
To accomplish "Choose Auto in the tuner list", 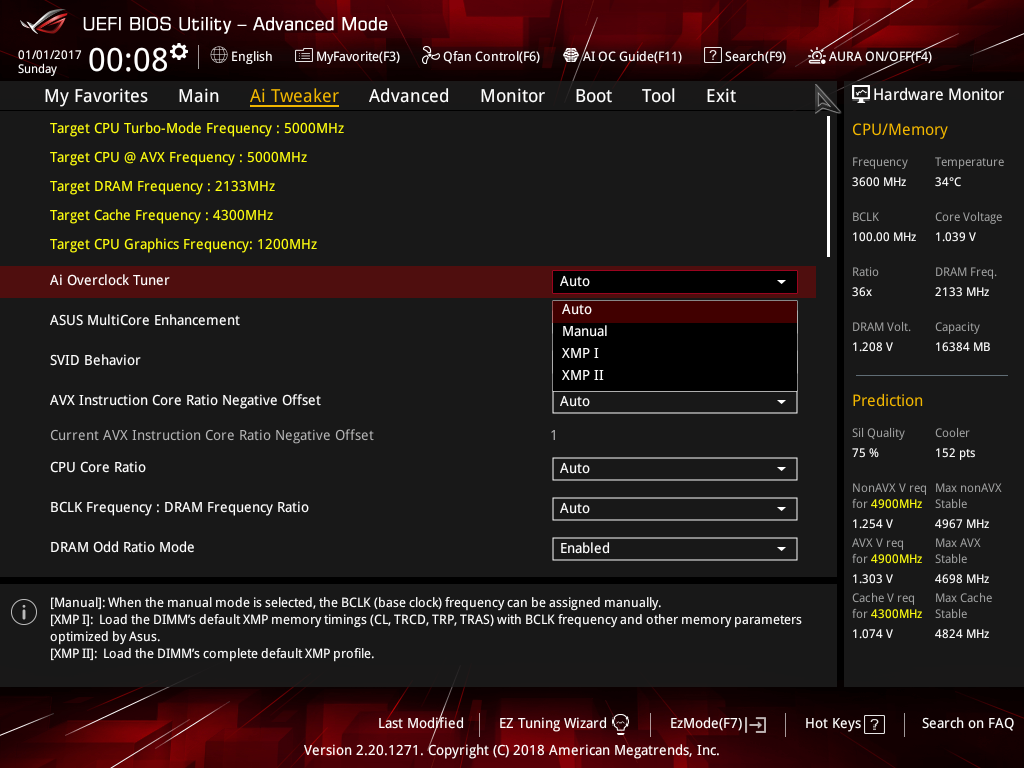I will click(675, 310).
